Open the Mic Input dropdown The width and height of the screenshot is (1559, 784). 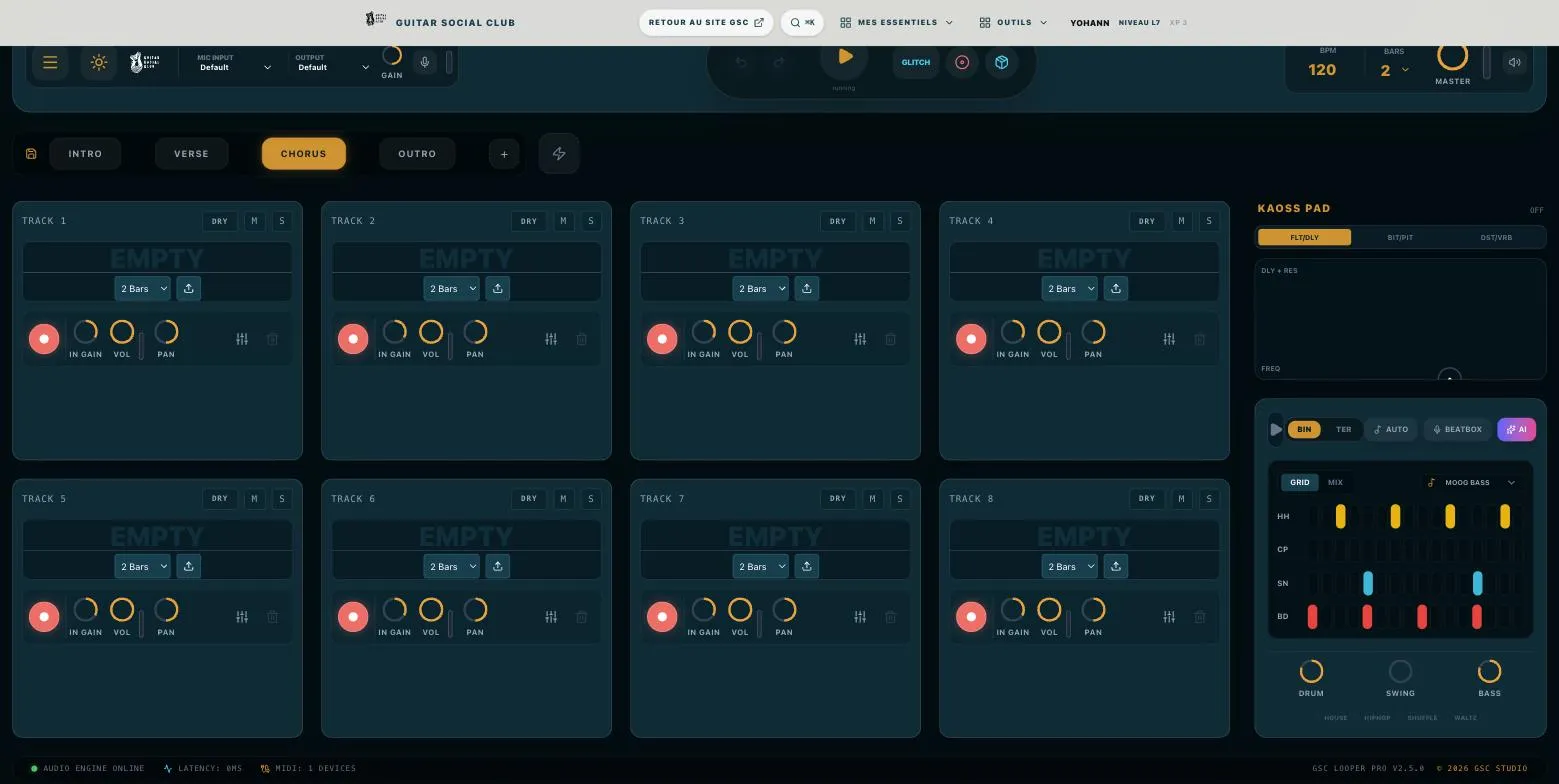coord(236,67)
